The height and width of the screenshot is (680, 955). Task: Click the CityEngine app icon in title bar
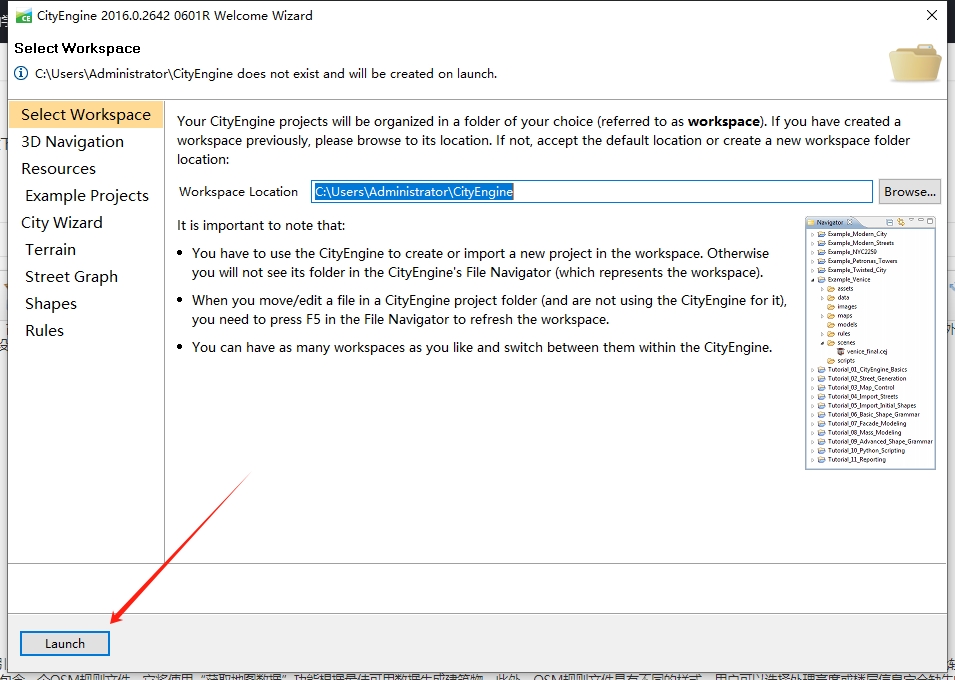[24, 16]
